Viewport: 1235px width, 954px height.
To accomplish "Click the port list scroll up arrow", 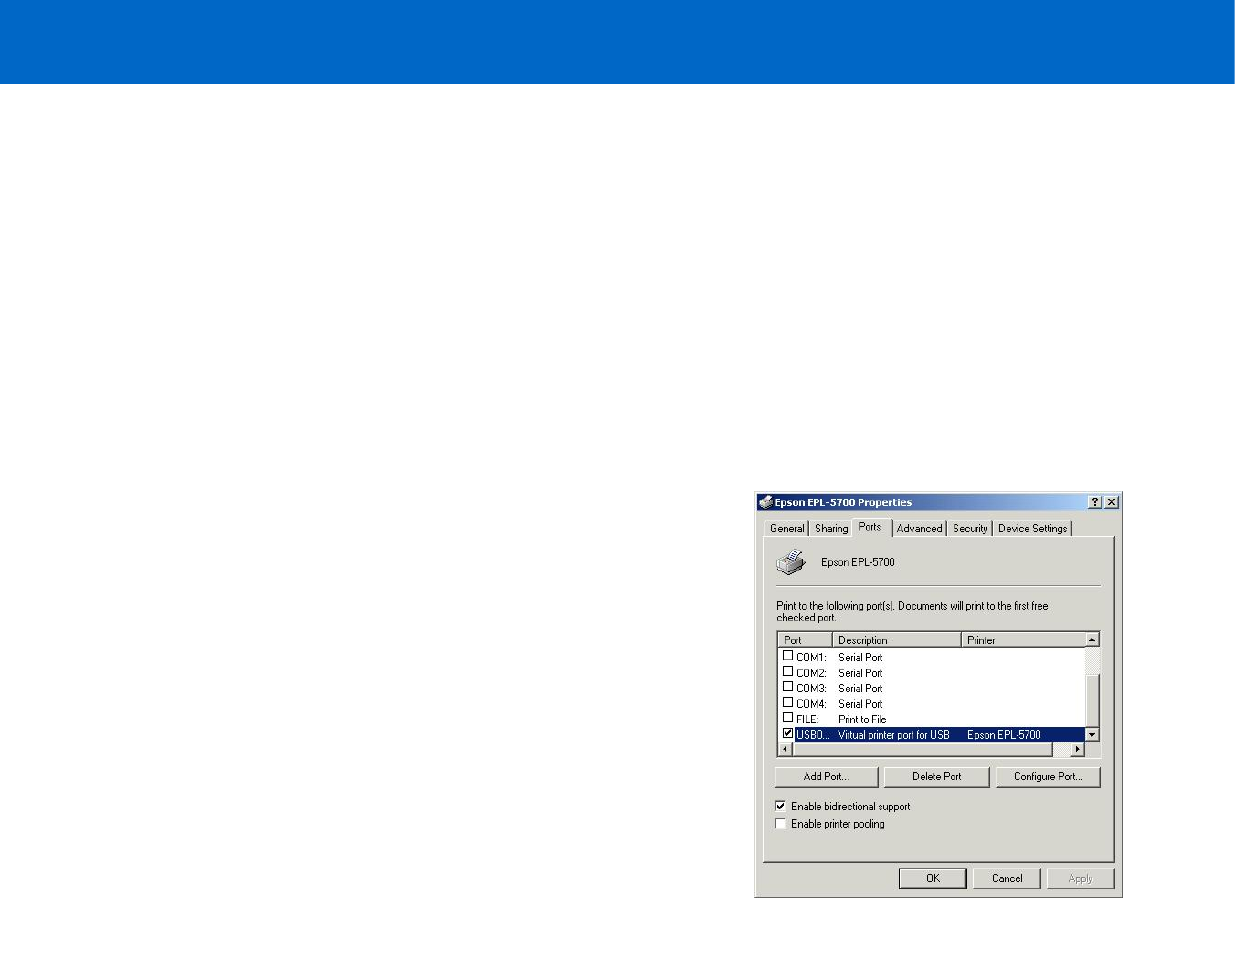I will click(1092, 640).
